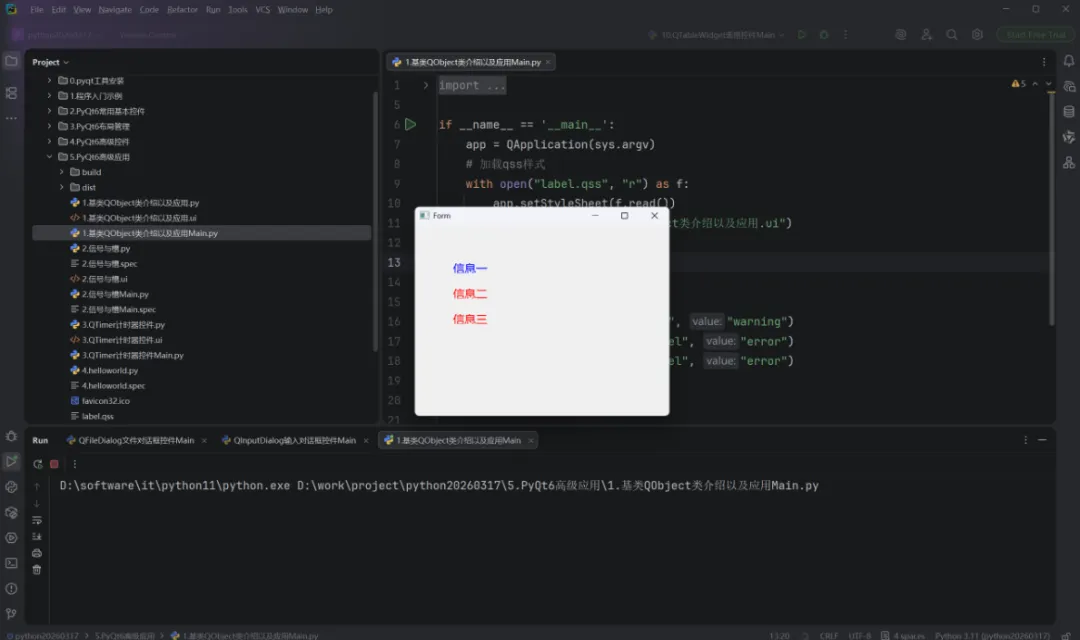Open Notifications bell icon
Viewport: 1080px width, 640px height.
(1068, 61)
